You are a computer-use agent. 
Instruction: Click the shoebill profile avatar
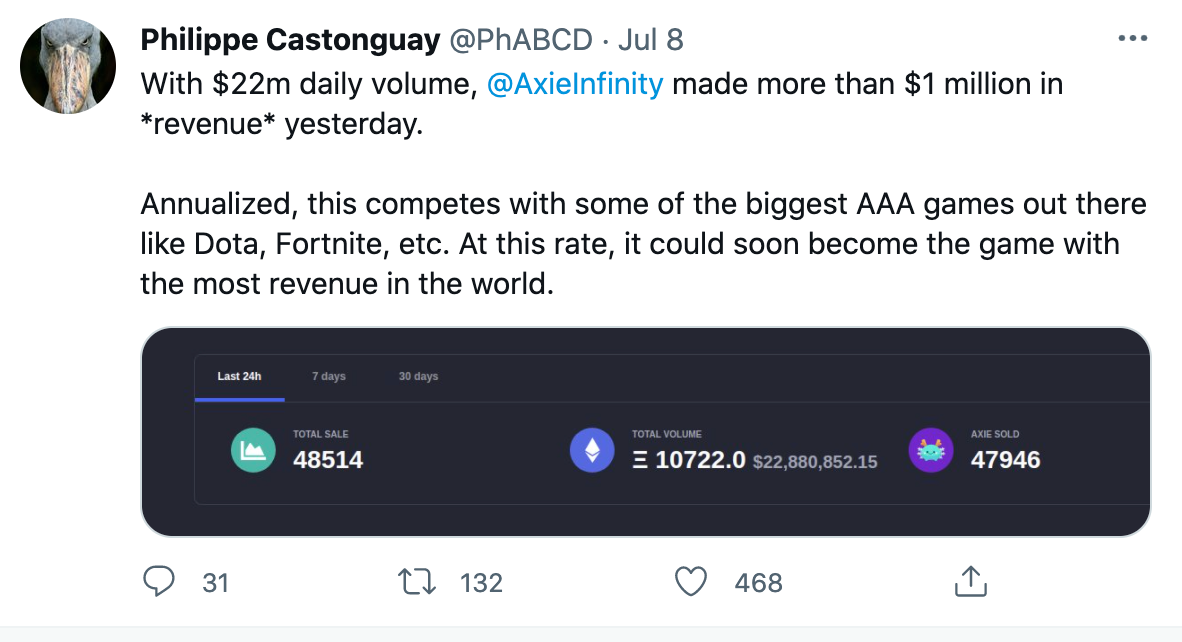point(68,66)
